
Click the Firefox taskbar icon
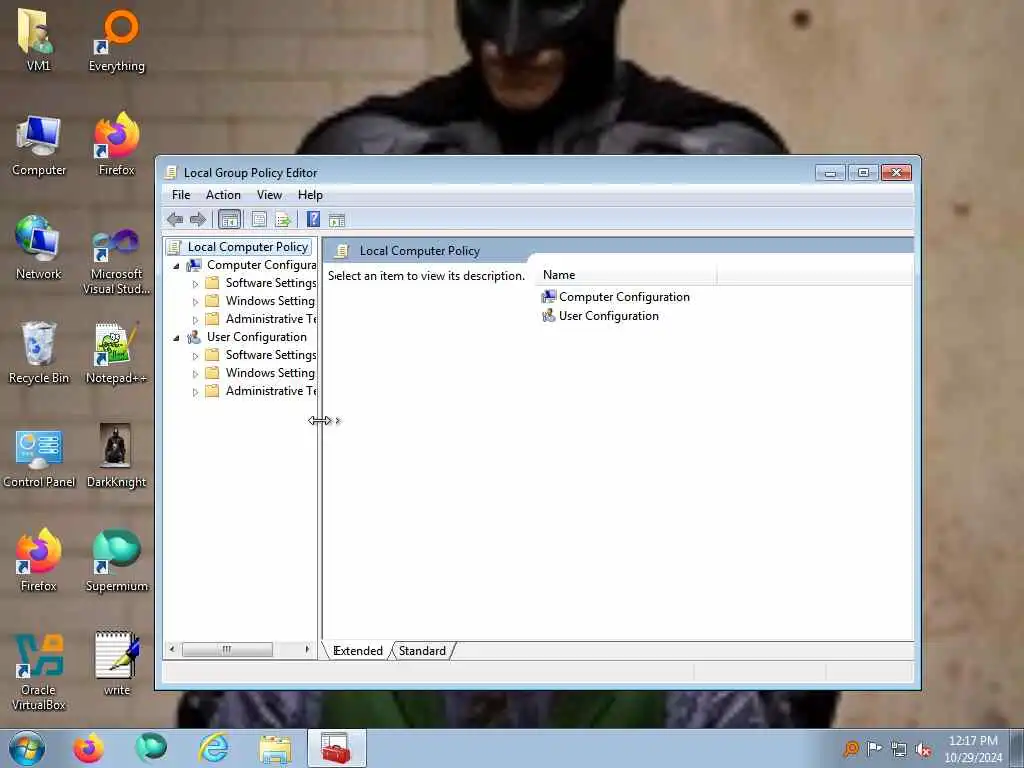click(88, 748)
